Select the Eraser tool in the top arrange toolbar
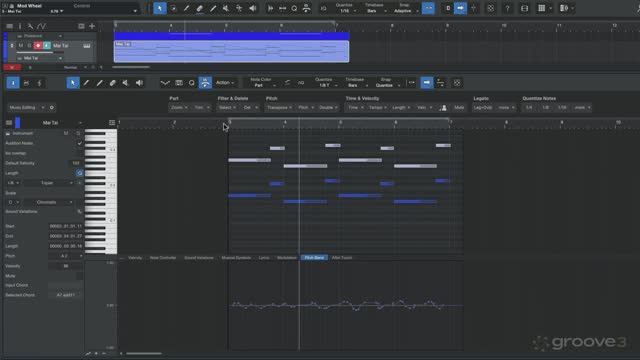The height and width of the screenshot is (360, 640). 200,8
